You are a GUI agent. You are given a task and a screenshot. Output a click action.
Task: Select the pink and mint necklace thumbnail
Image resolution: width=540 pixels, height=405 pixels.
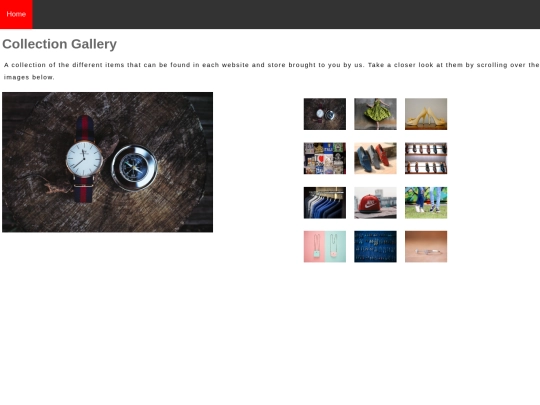coord(325,247)
